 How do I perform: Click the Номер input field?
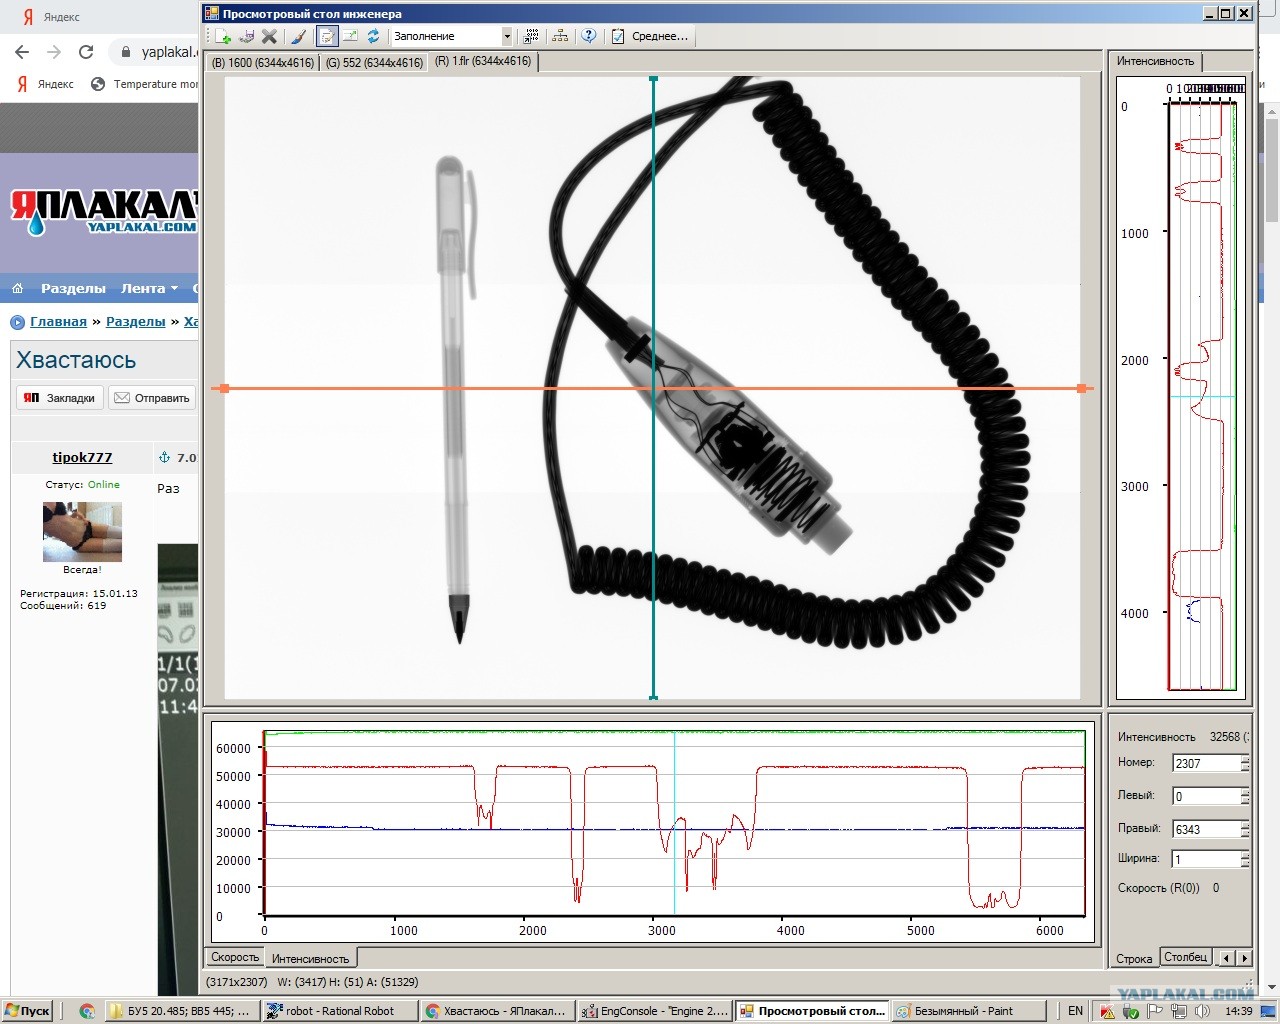coord(1206,763)
